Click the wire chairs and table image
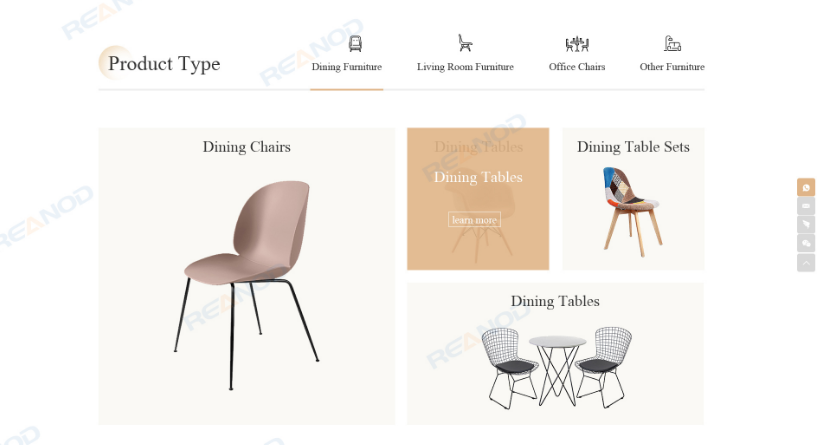The height and width of the screenshot is (445, 838). [x=556, y=368]
